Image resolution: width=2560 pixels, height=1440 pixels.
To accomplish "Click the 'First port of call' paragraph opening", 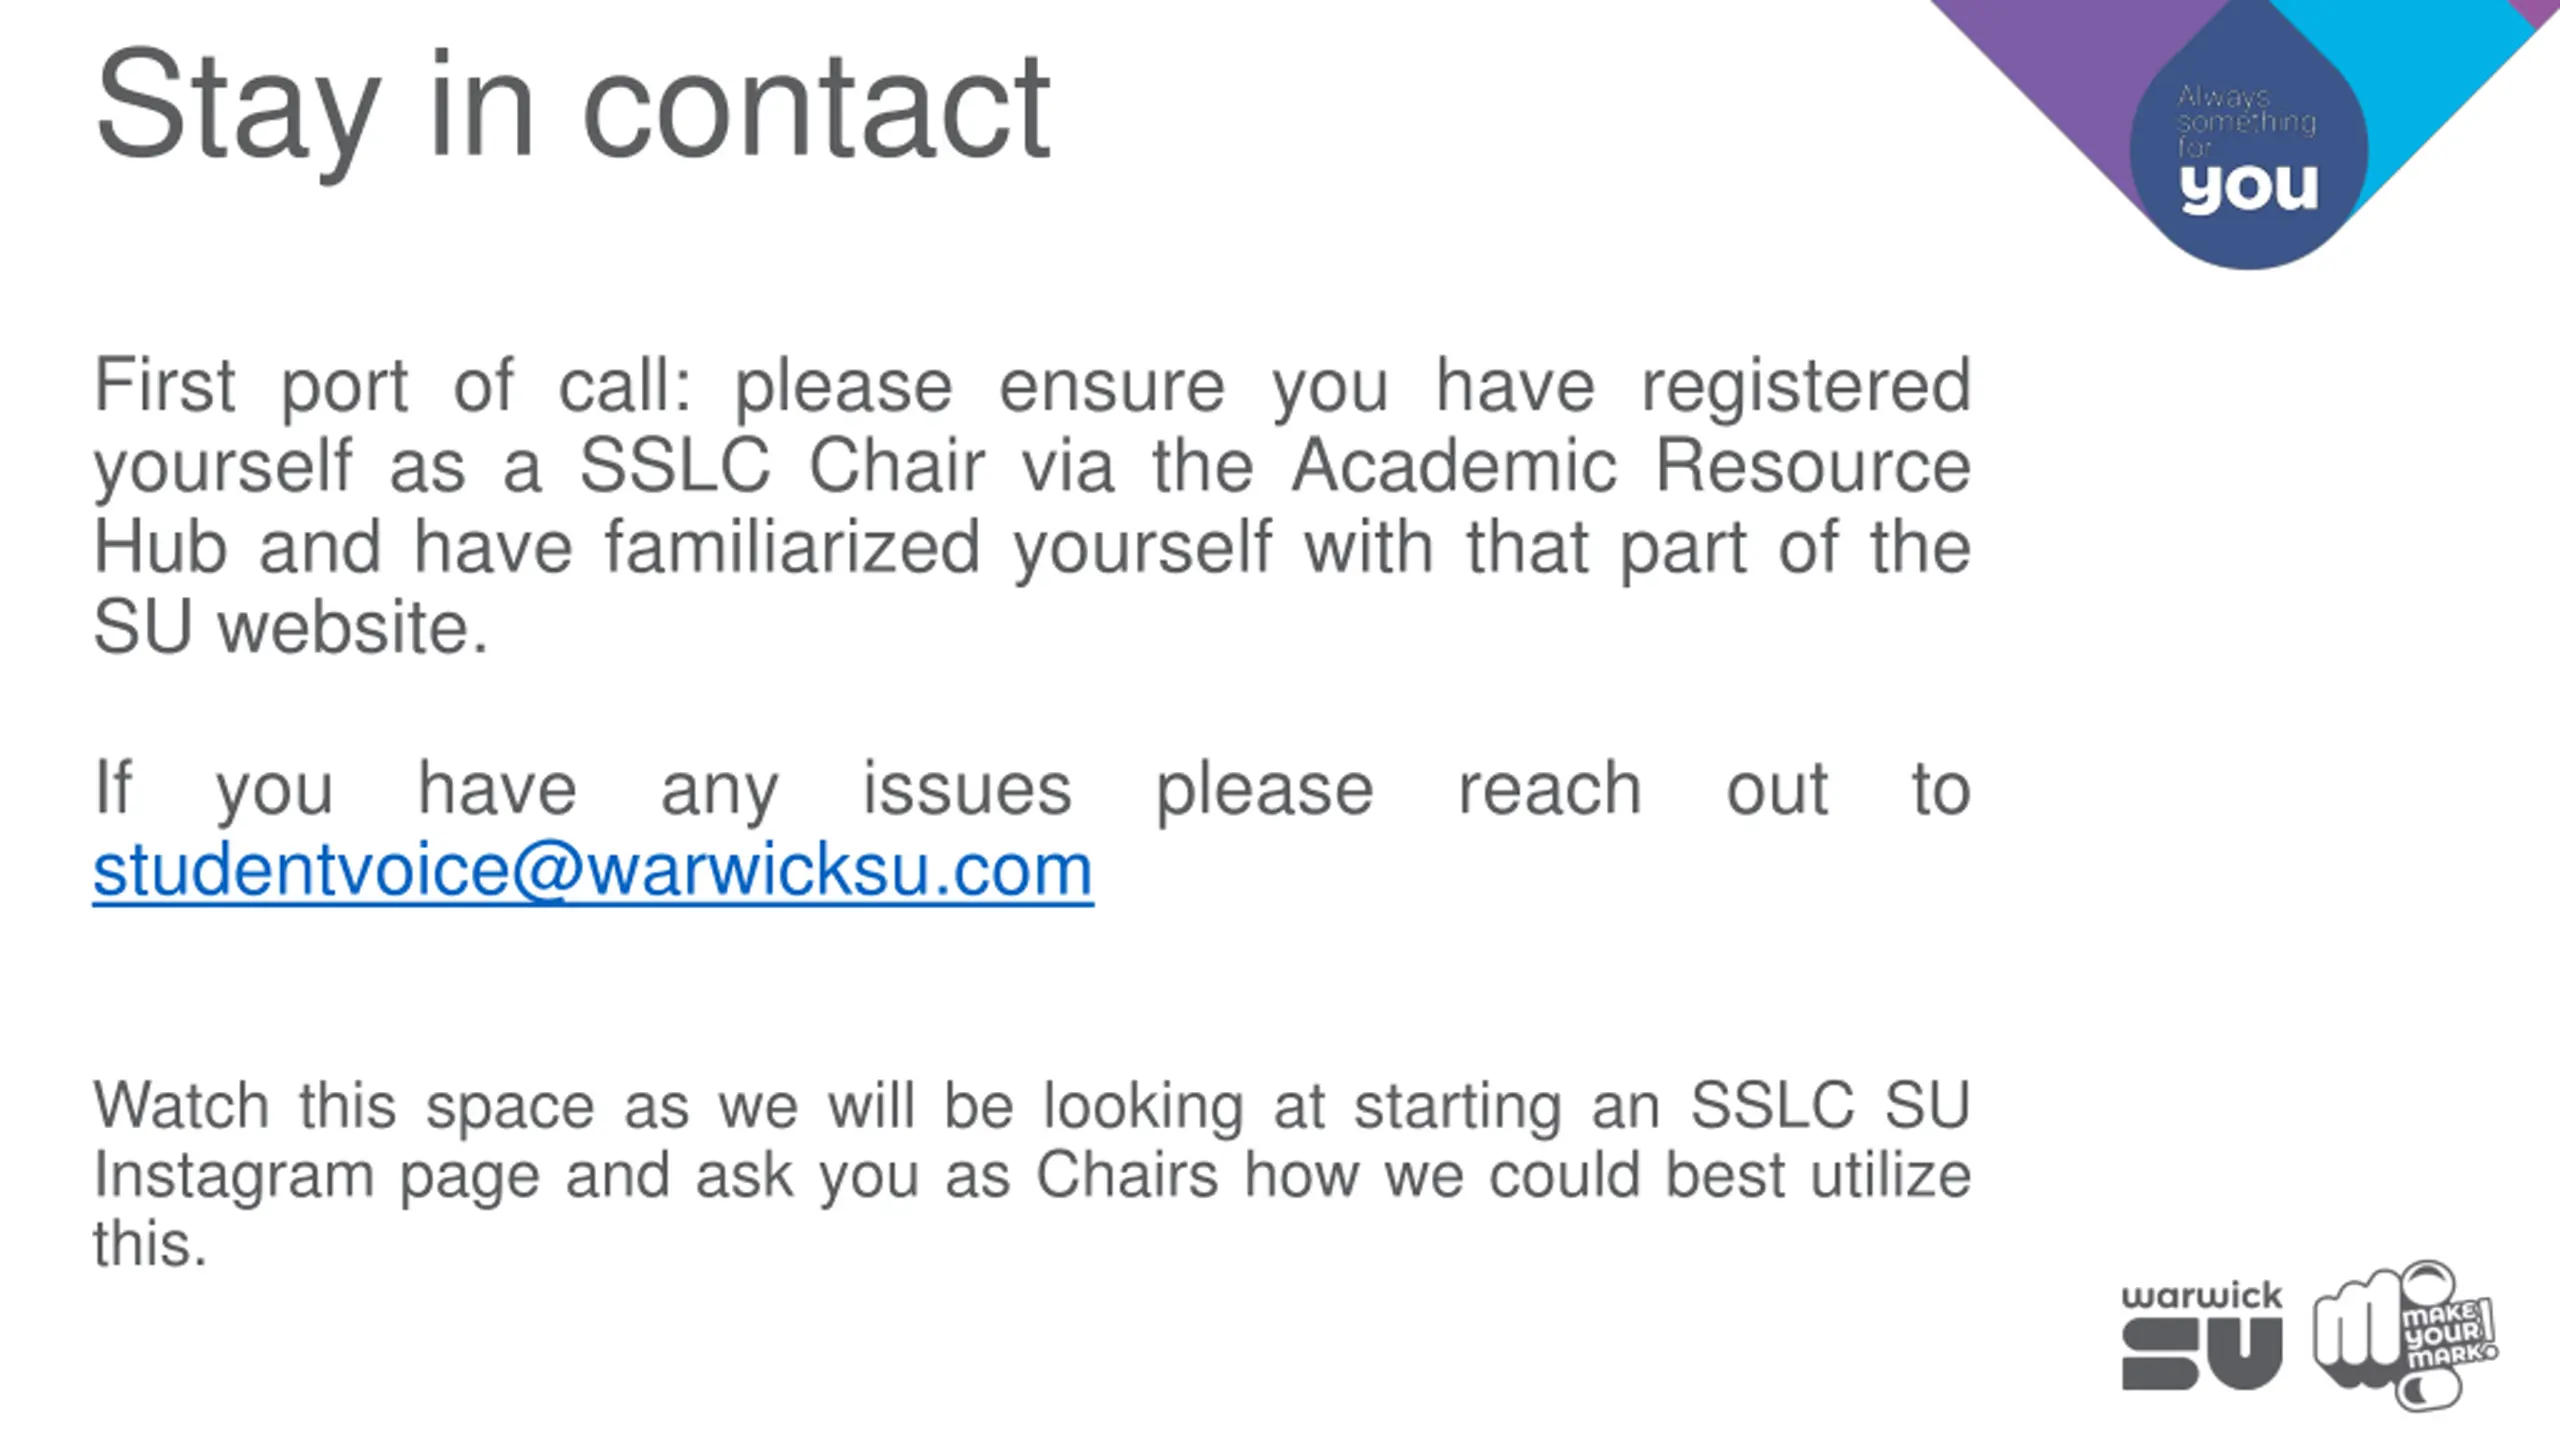I will tap(392, 386).
